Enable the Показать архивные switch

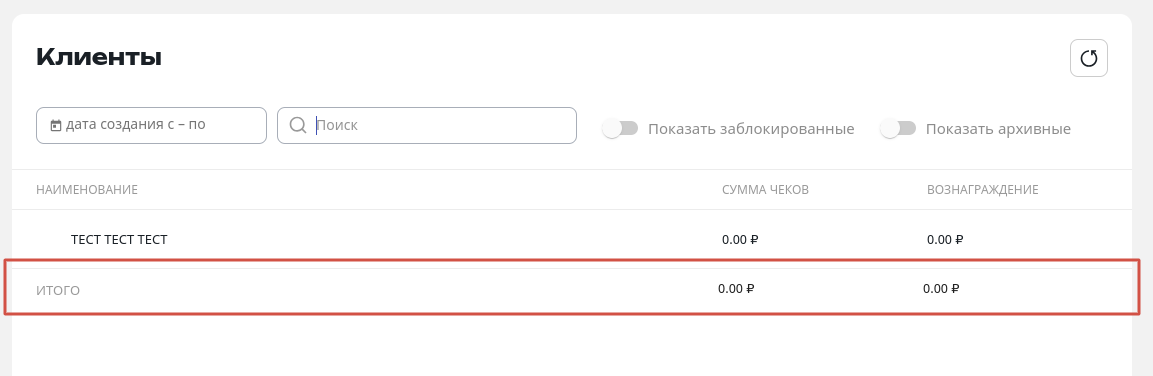(x=898, y=129)
